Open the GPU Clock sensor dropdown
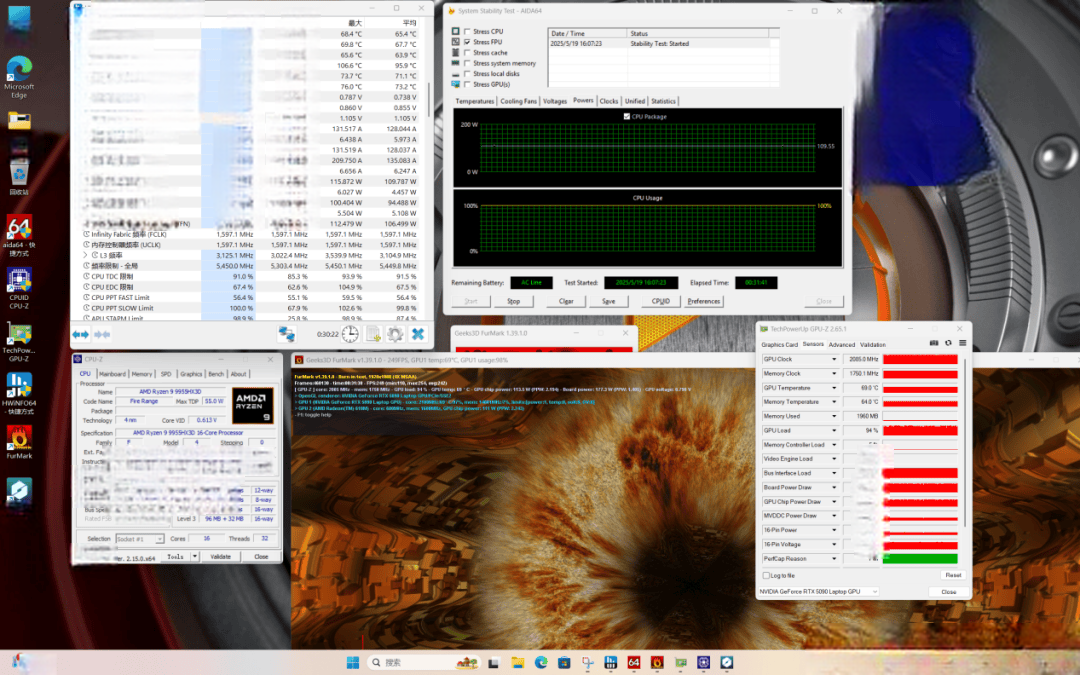Screen dimensions: 1080x675 tap(834, 360)
